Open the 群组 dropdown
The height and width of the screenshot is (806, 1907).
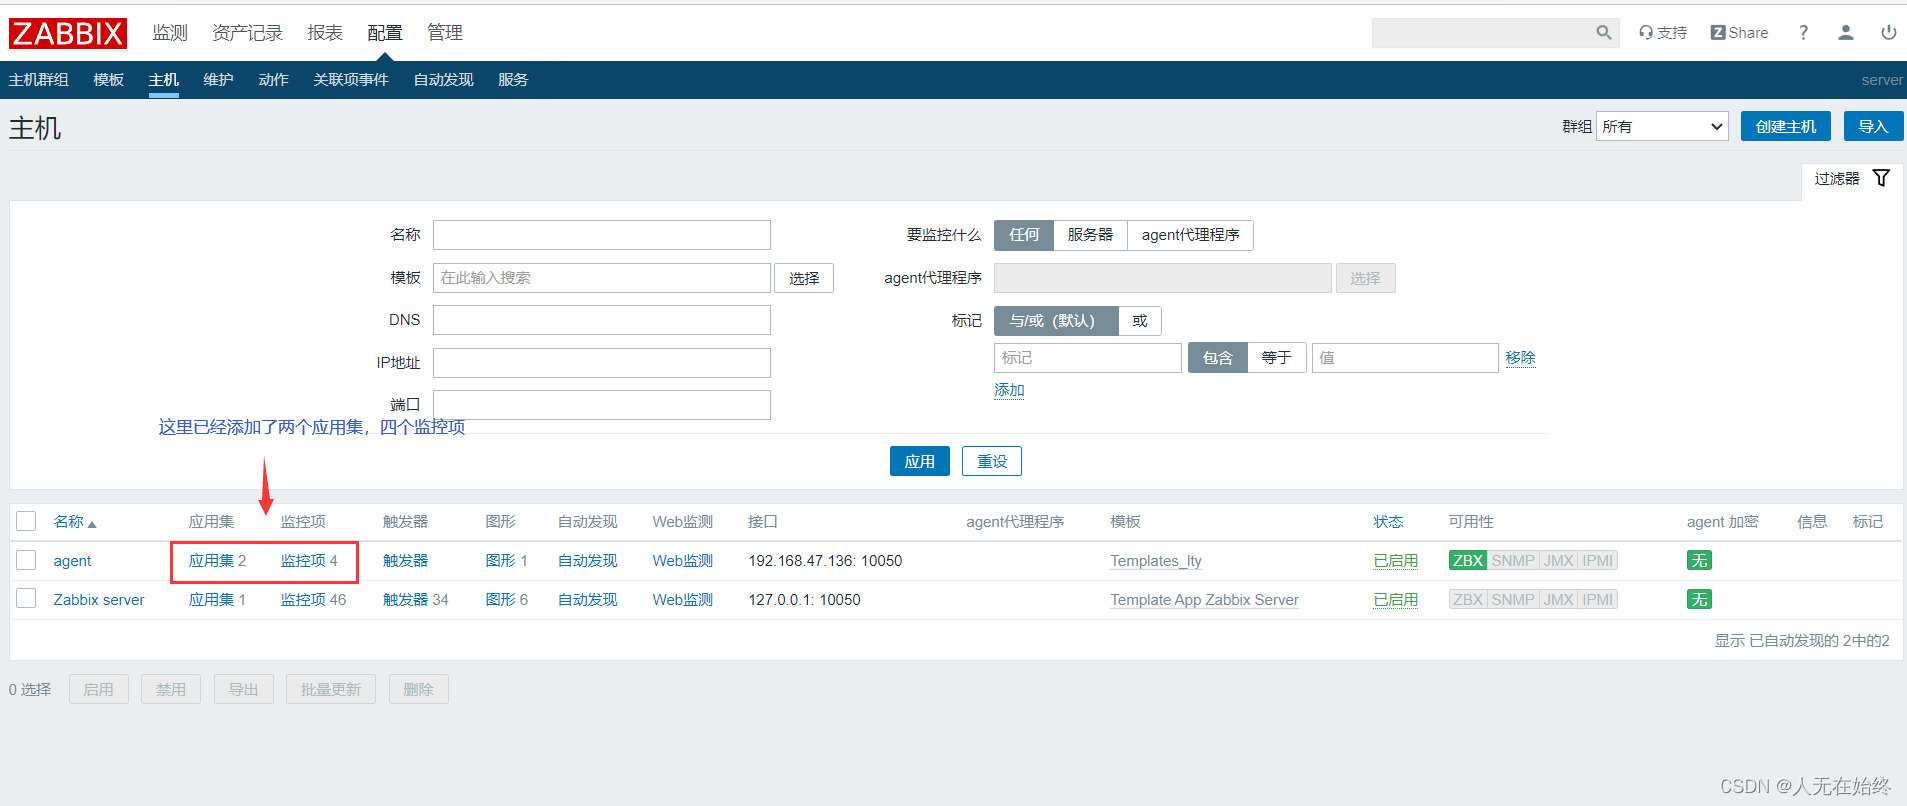click(1662, 127)
